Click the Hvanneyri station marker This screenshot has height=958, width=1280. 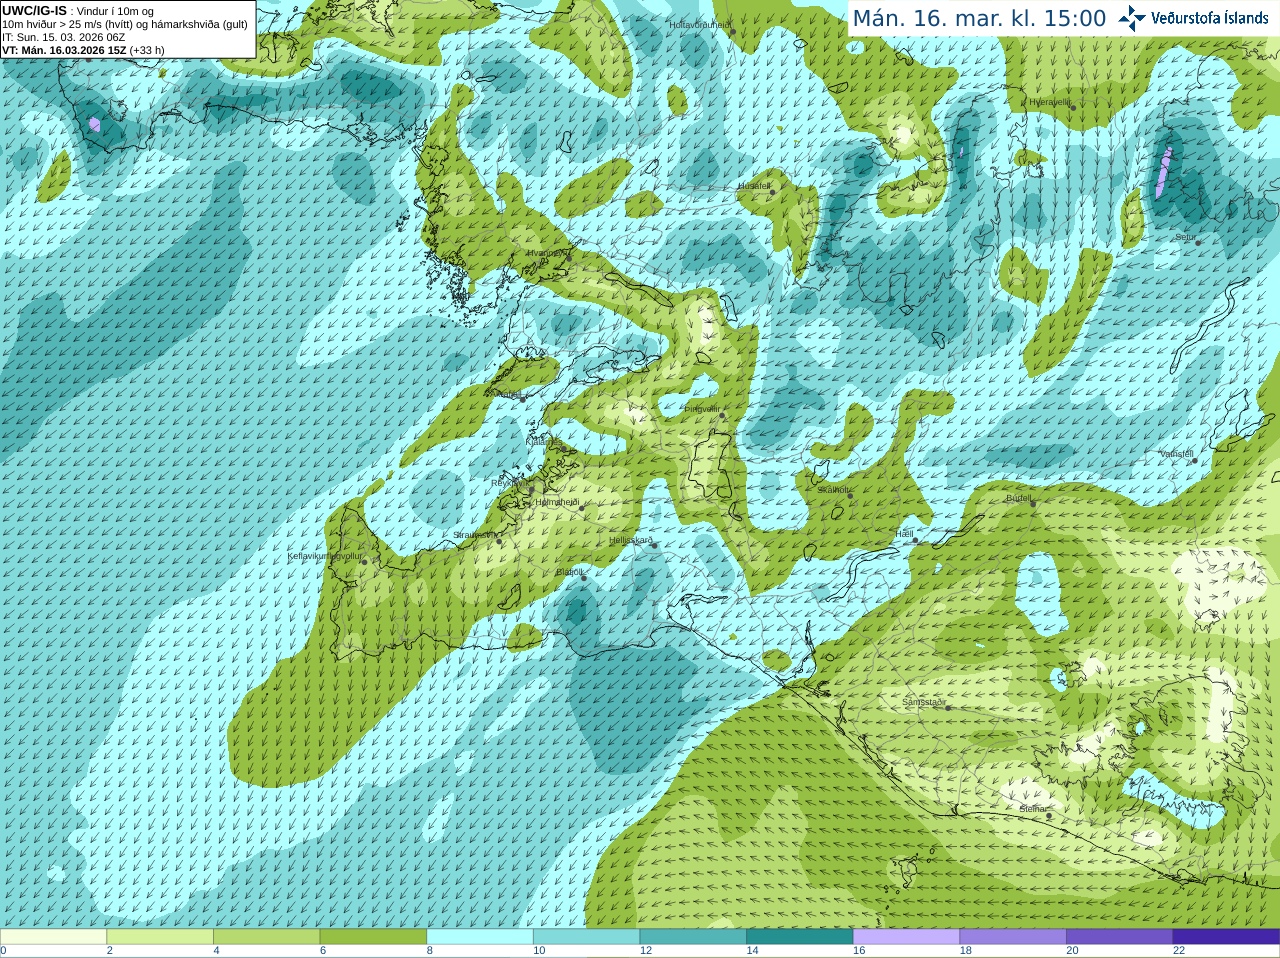pos(568,258)
